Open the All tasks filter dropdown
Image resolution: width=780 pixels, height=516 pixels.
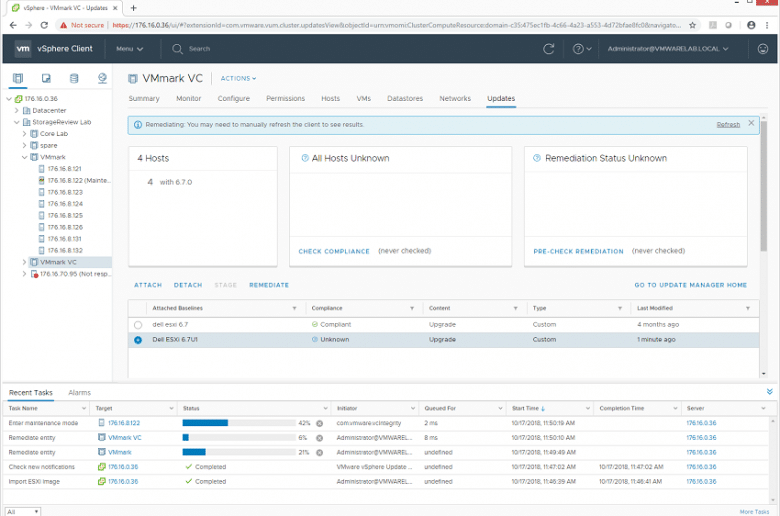tap(22, 512)
